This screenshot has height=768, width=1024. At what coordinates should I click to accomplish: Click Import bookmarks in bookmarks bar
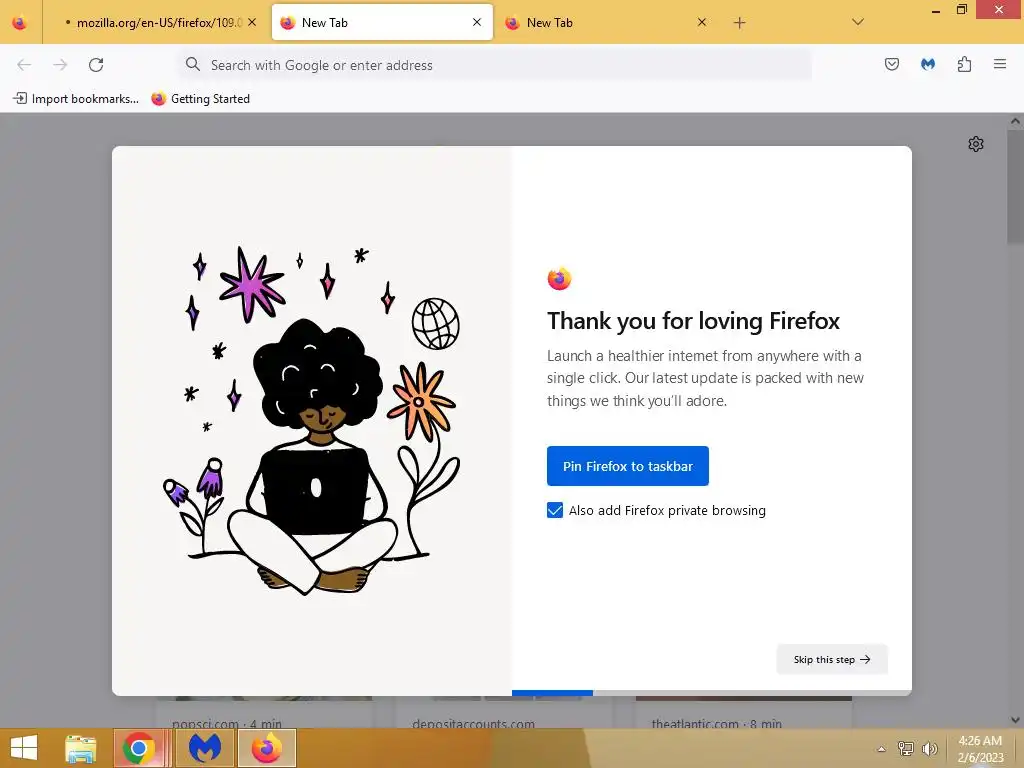tap(76, 99)
